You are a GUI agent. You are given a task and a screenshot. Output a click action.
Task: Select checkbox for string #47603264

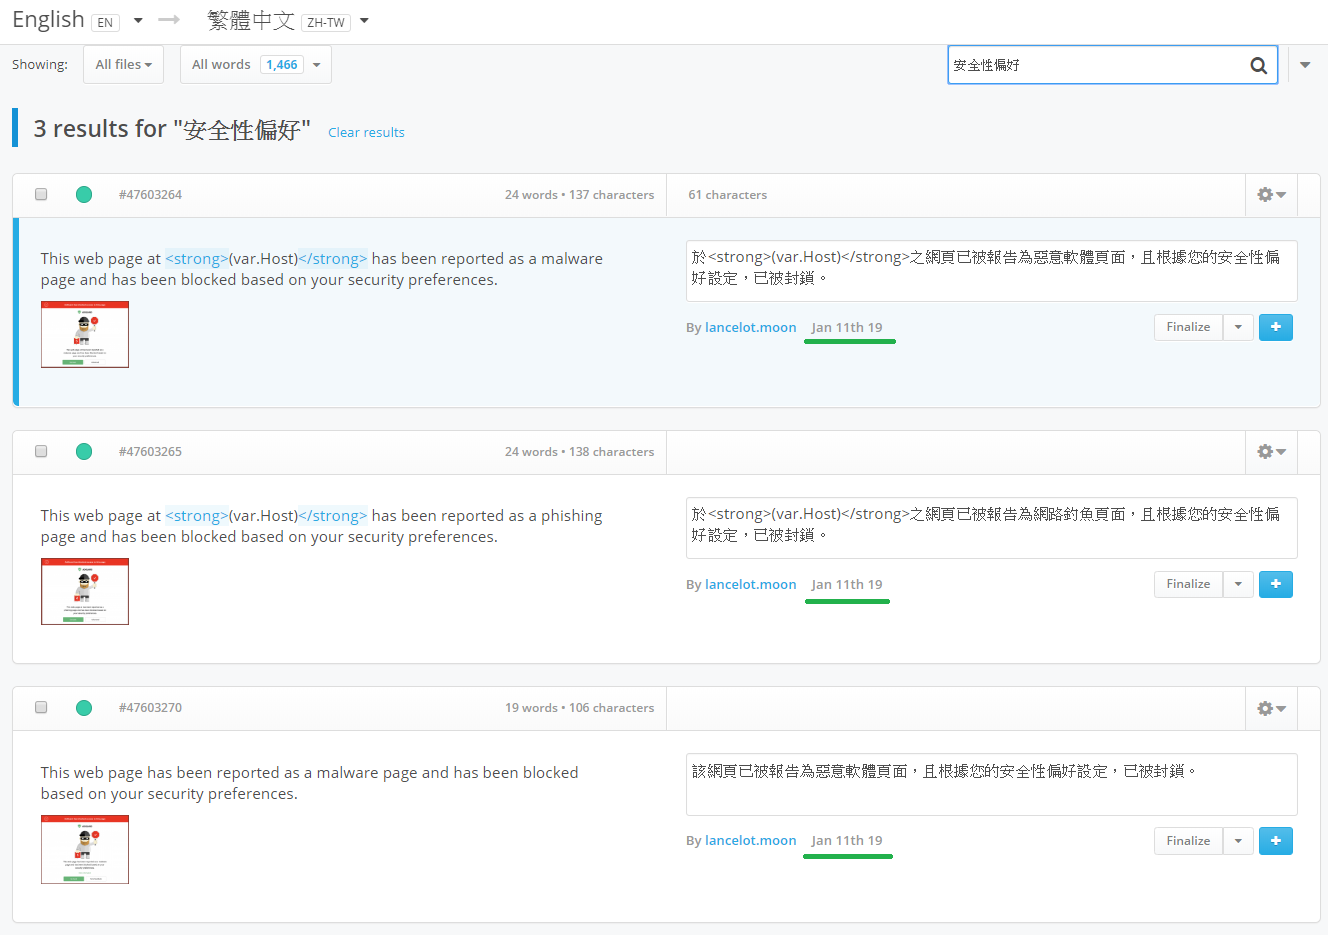click(41, 194)
